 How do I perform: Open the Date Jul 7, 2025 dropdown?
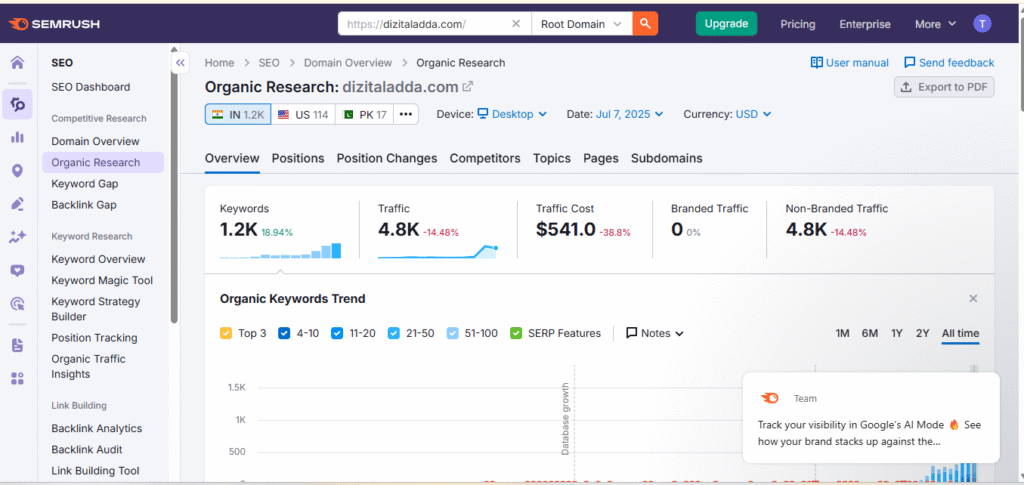pyautogui.click(x=630, y=114)
